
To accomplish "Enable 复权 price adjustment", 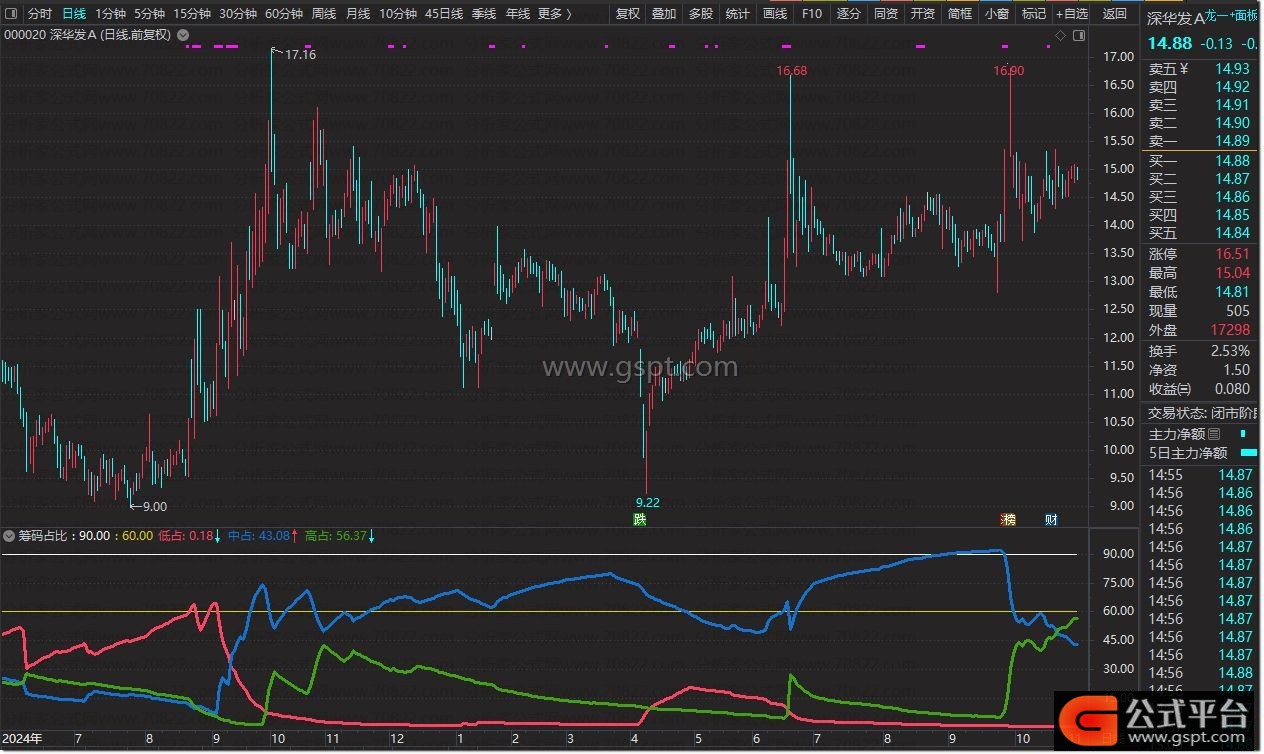I will [x=627, y=14].
